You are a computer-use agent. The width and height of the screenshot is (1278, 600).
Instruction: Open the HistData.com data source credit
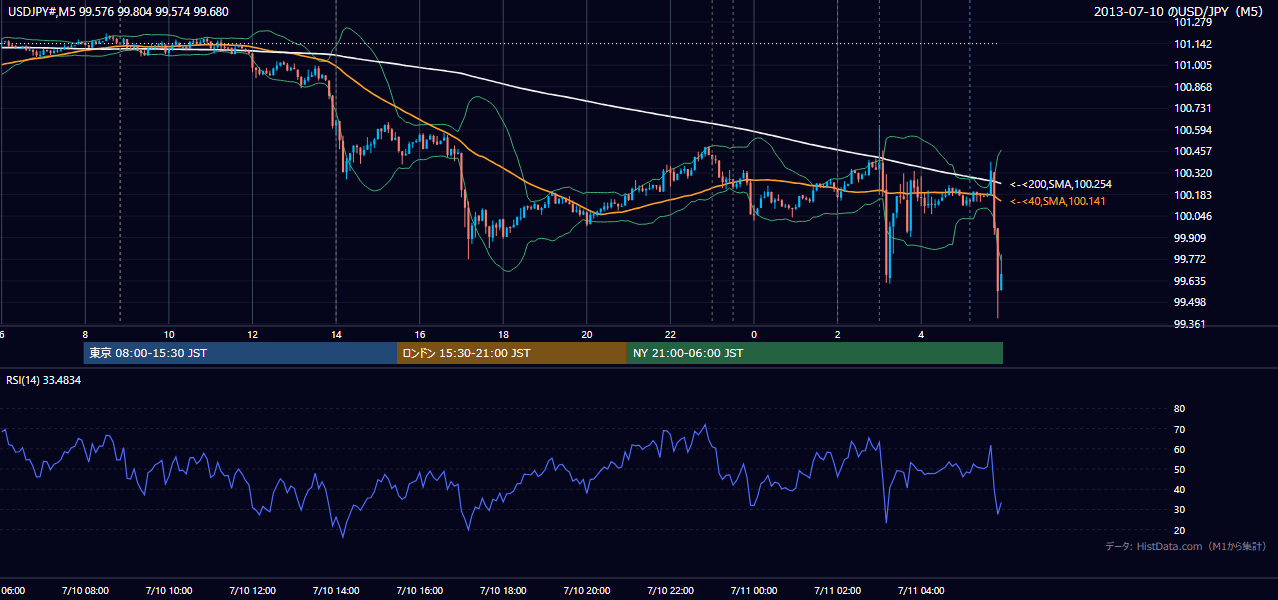pyautogui.click(x=1186, y=546)
